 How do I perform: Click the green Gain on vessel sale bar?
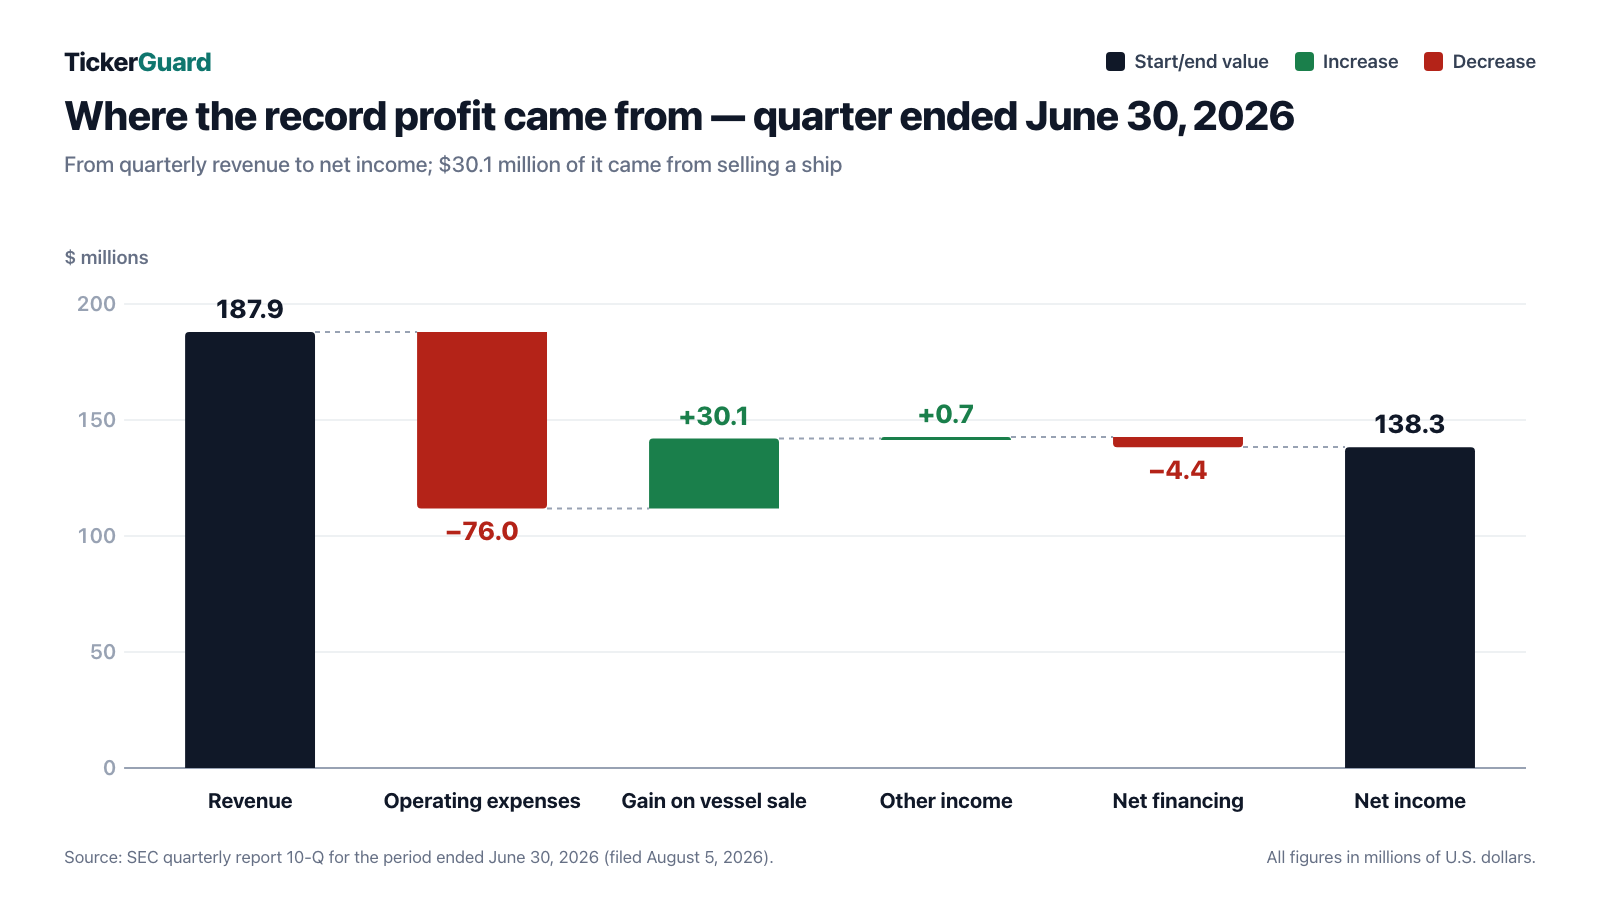pos(714,473)
